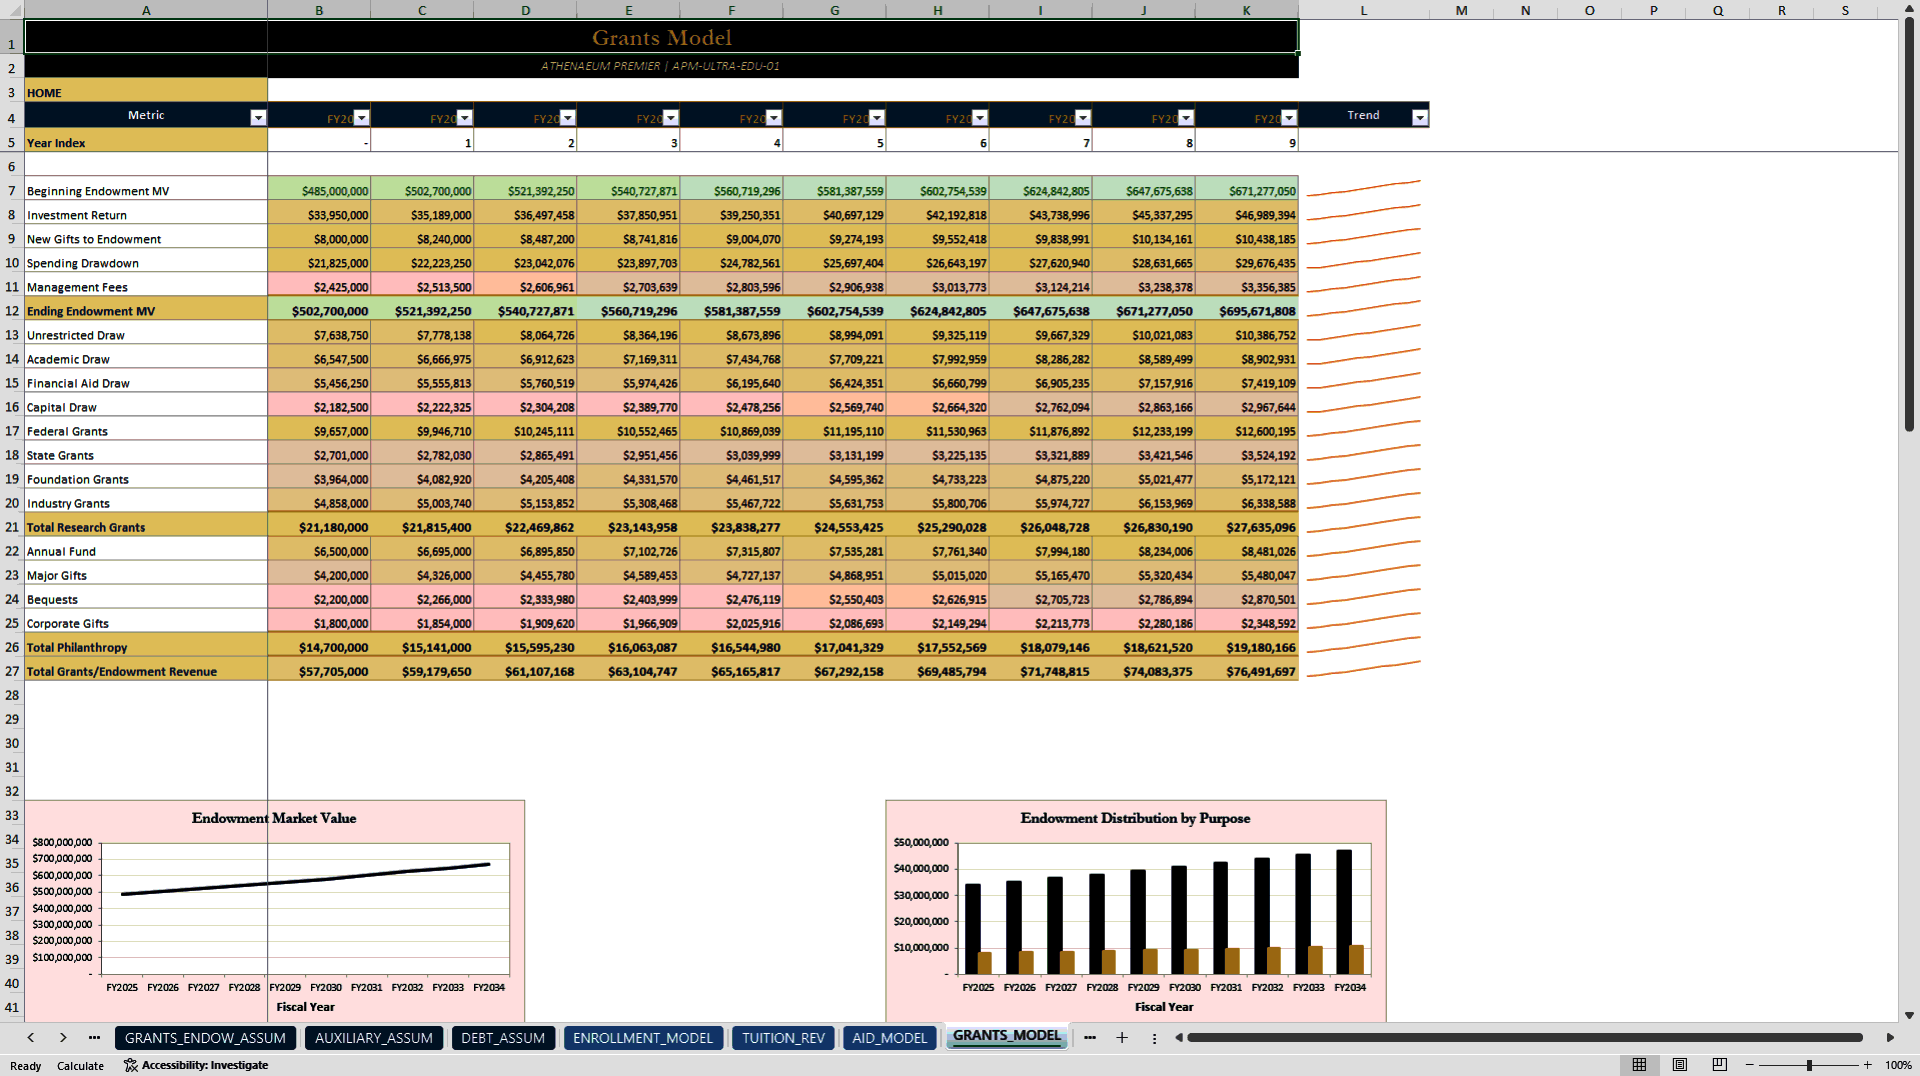Click the Select All corner triangle
The image size is (1920, 1076).
12,10
